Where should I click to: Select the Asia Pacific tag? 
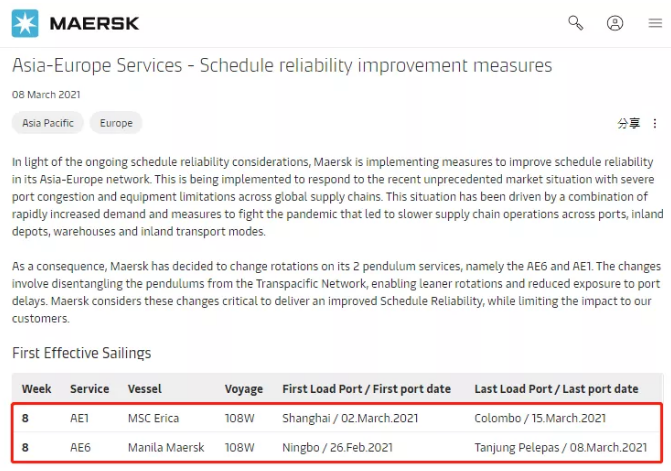click(46, 123)
